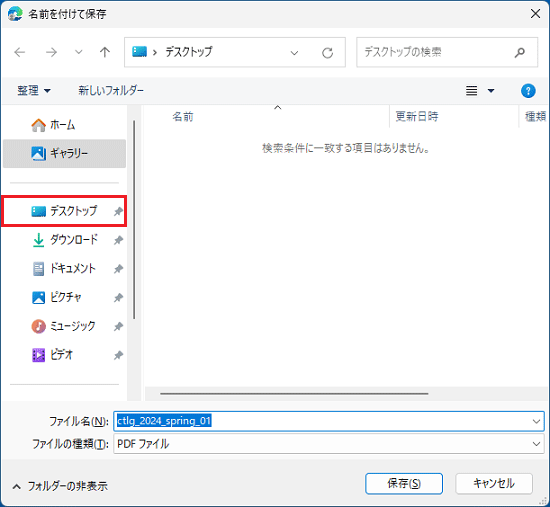Expand the address bar history dropdown

(x=294, y=53)
